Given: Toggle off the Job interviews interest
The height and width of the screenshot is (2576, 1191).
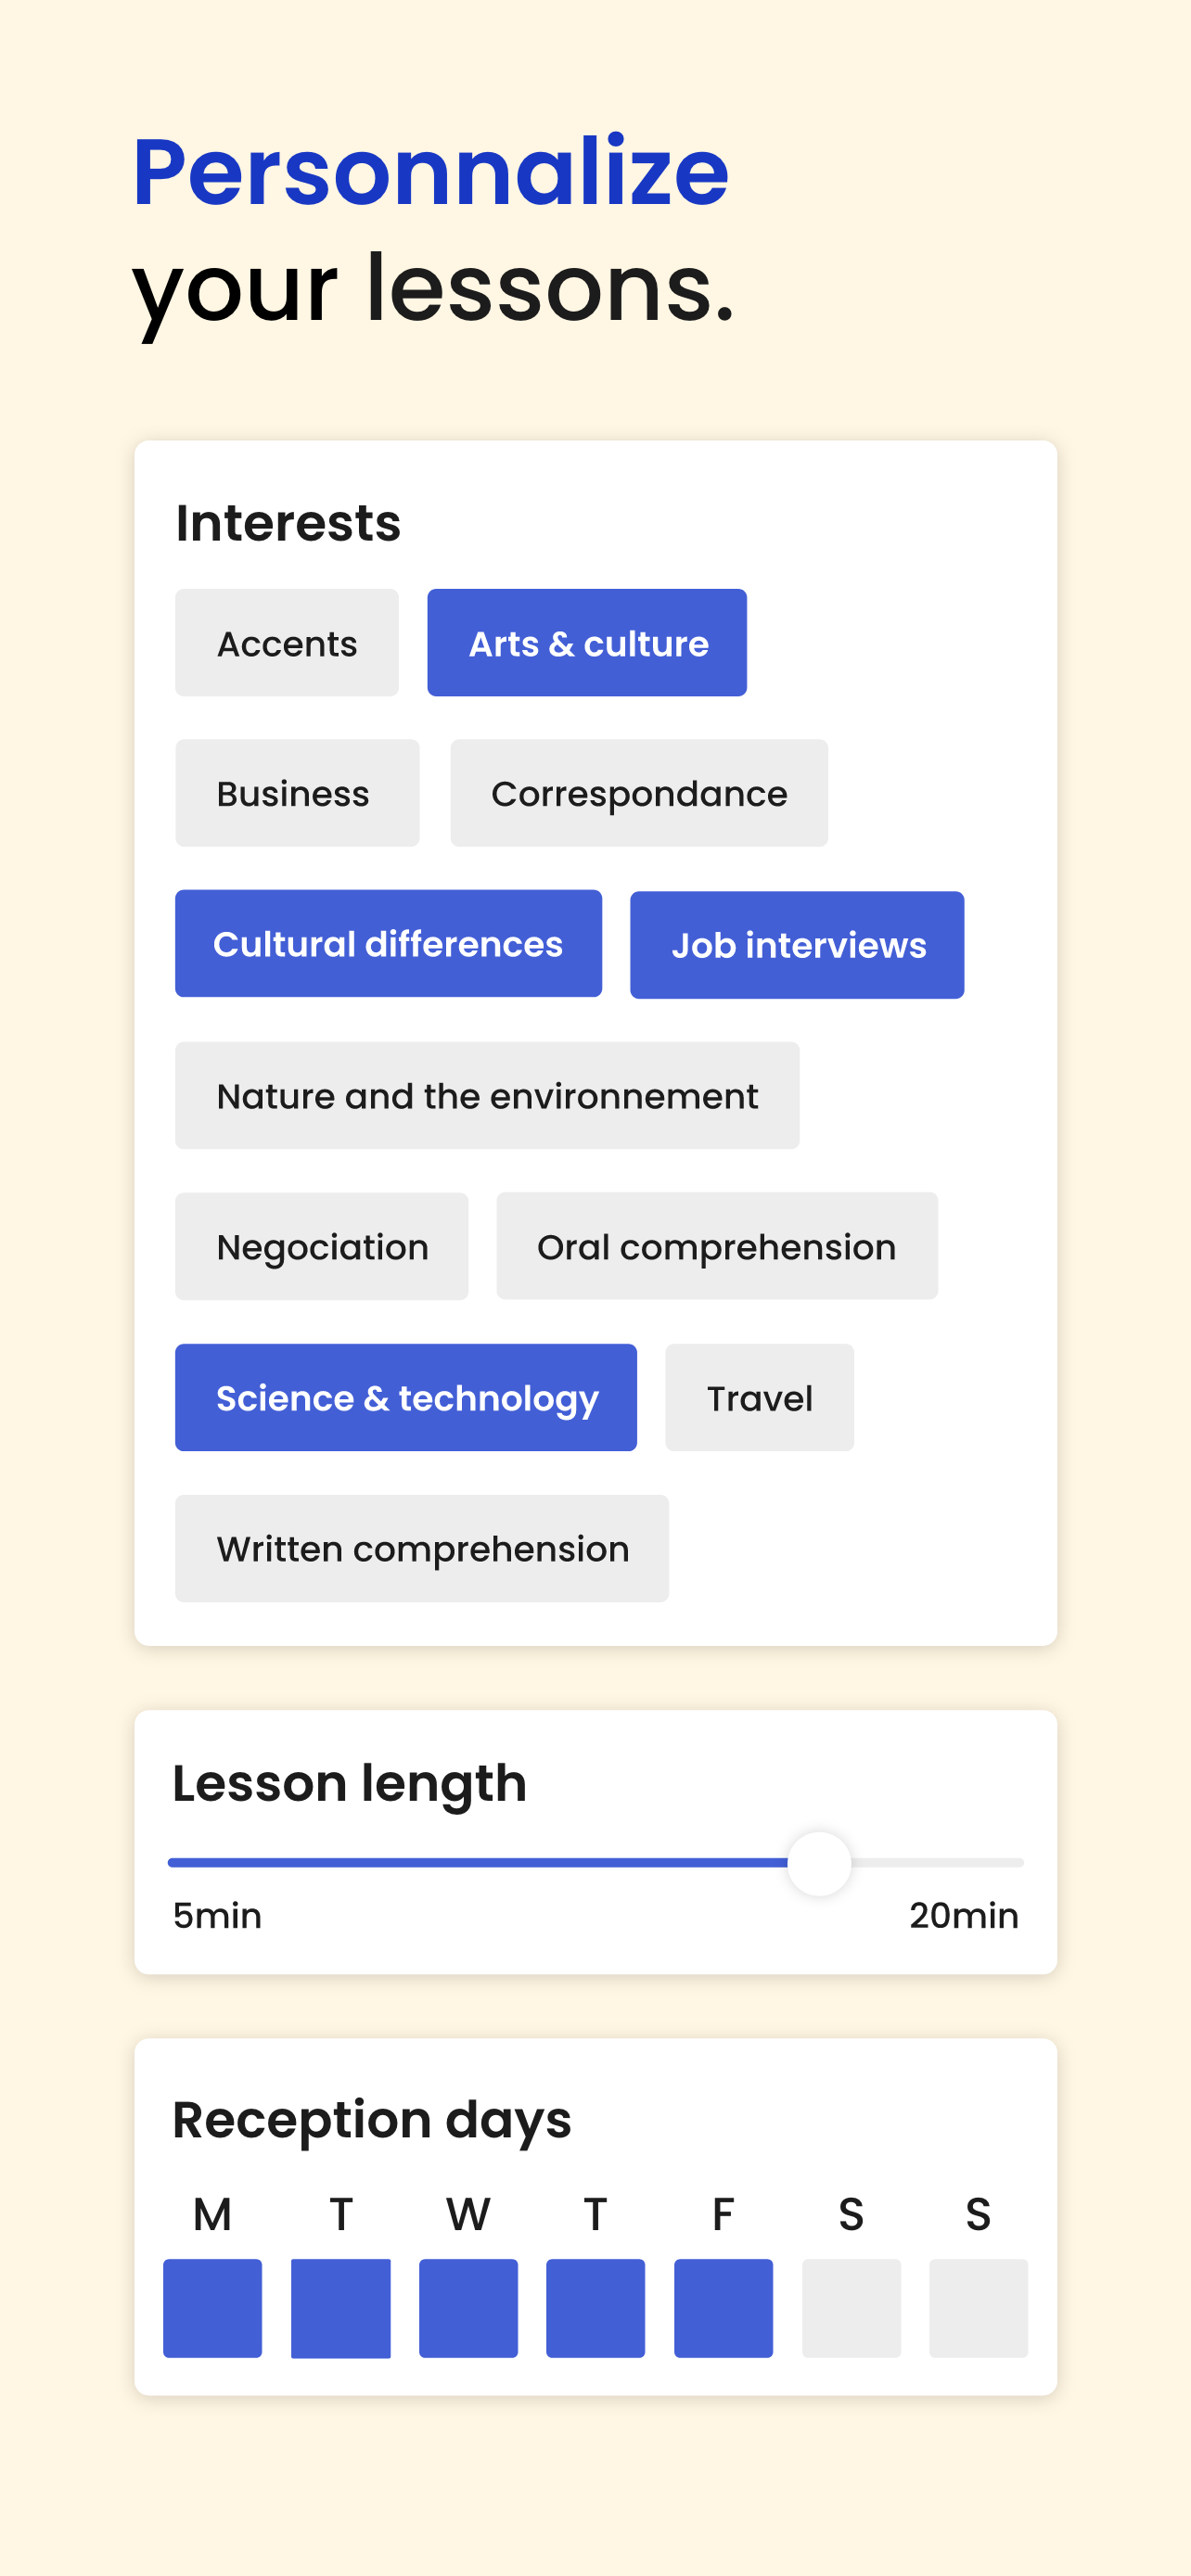Looking at the screenshot, I should [796, 945].
